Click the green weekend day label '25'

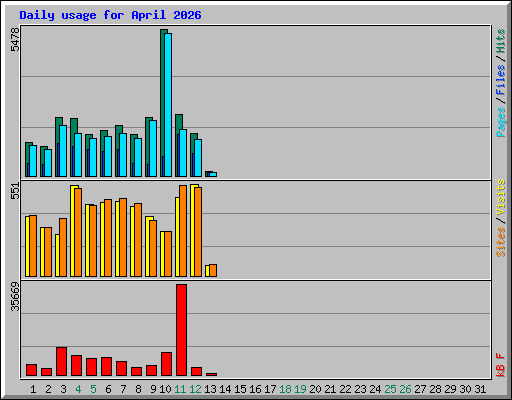[390, 389]
